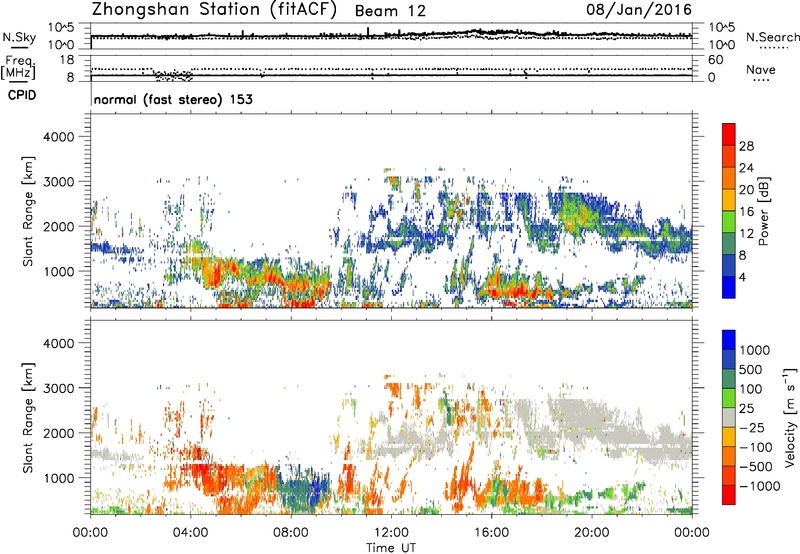Viewport: 800px width, 554px height.
Task: Click the blue top of the velocity colorbar
Action: 729,340
